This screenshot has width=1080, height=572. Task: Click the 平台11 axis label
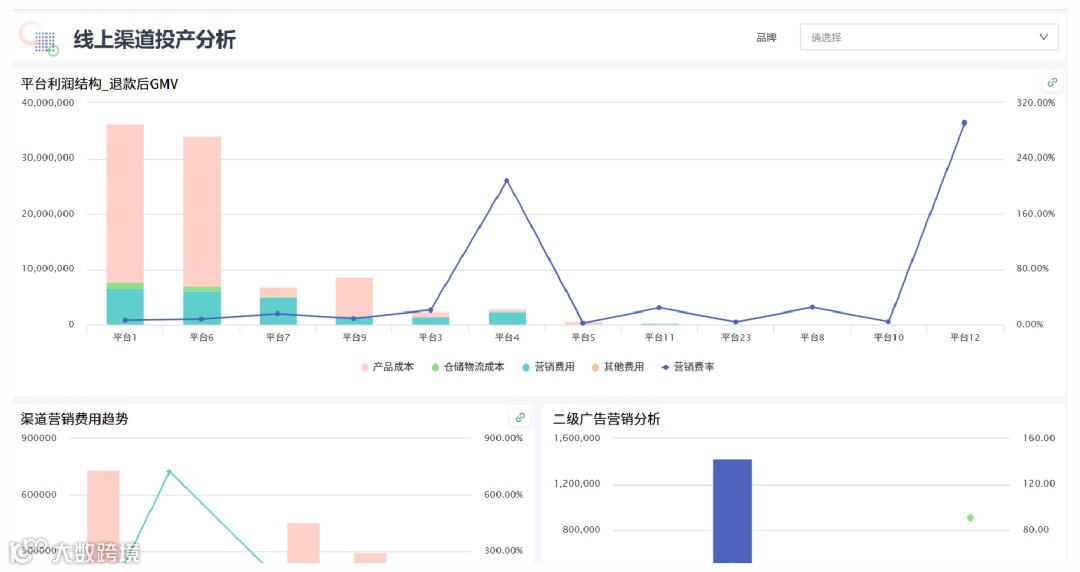click(659, 337)
